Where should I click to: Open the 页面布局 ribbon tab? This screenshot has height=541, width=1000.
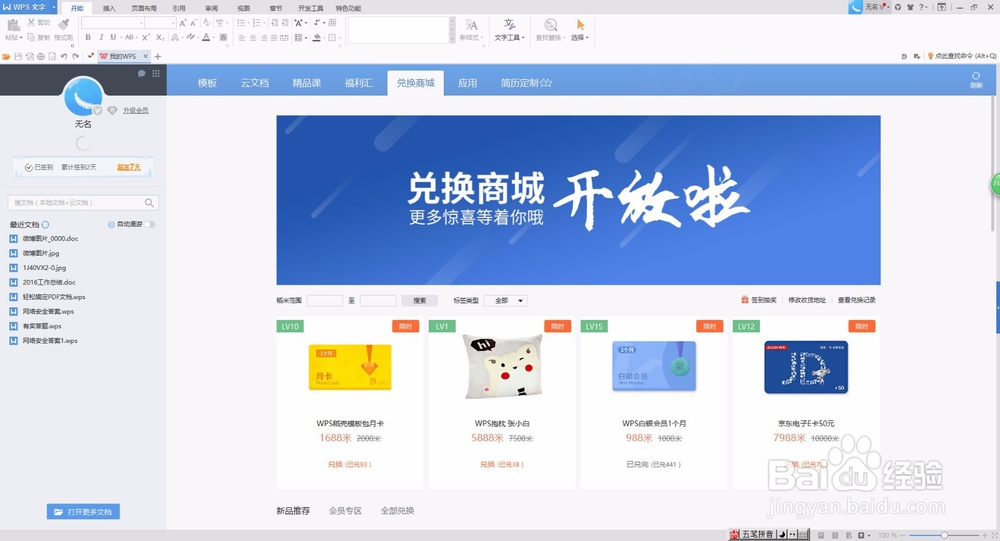144,8
